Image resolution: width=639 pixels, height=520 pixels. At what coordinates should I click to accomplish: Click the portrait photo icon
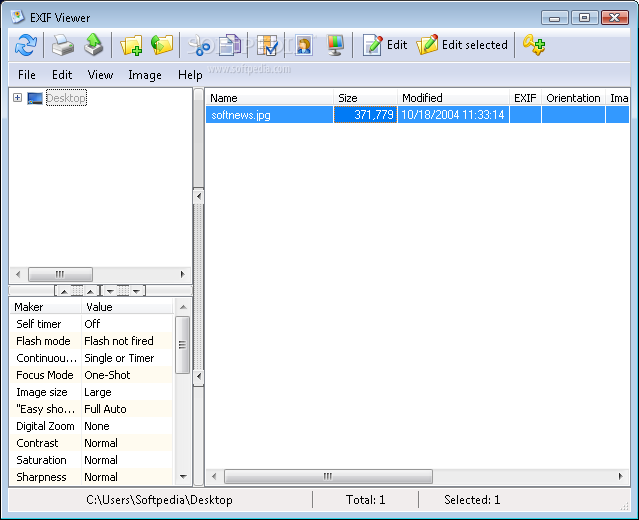coord(304,45)
